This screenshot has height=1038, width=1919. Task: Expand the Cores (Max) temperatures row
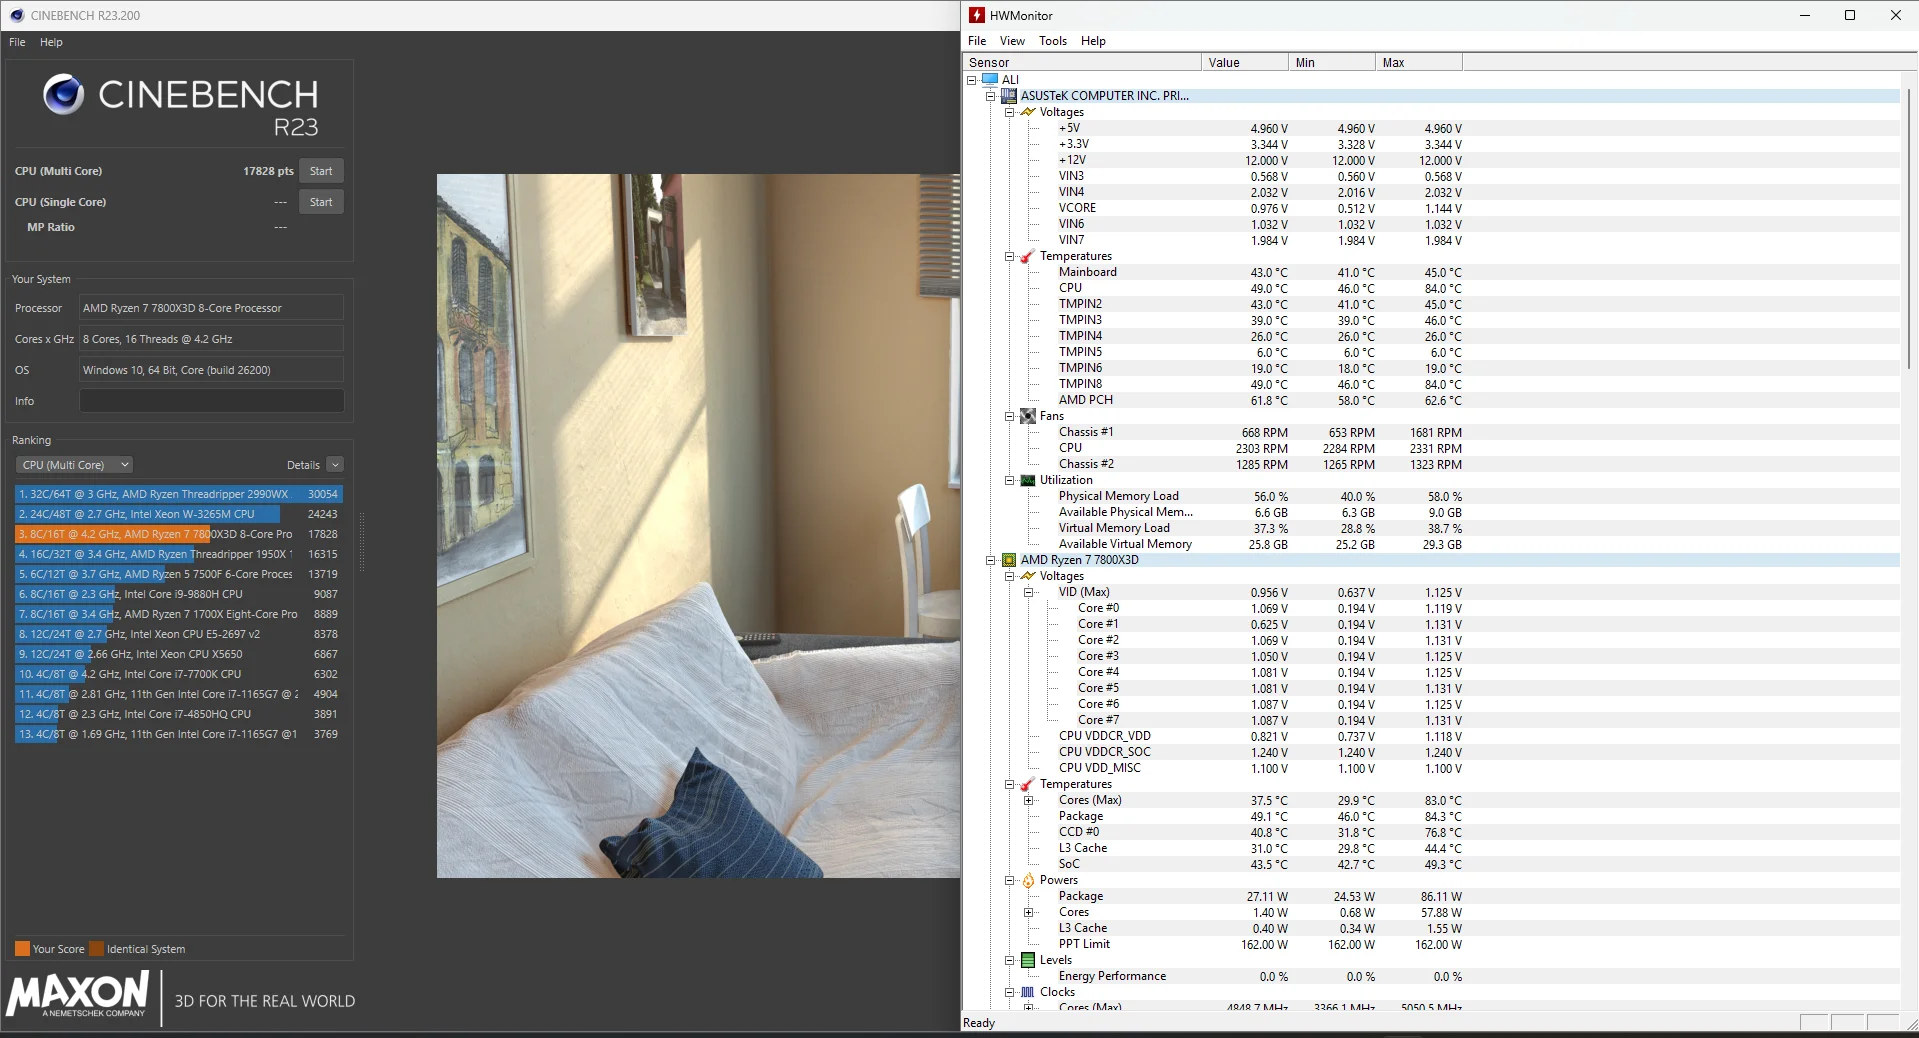tap(1028, 800)
